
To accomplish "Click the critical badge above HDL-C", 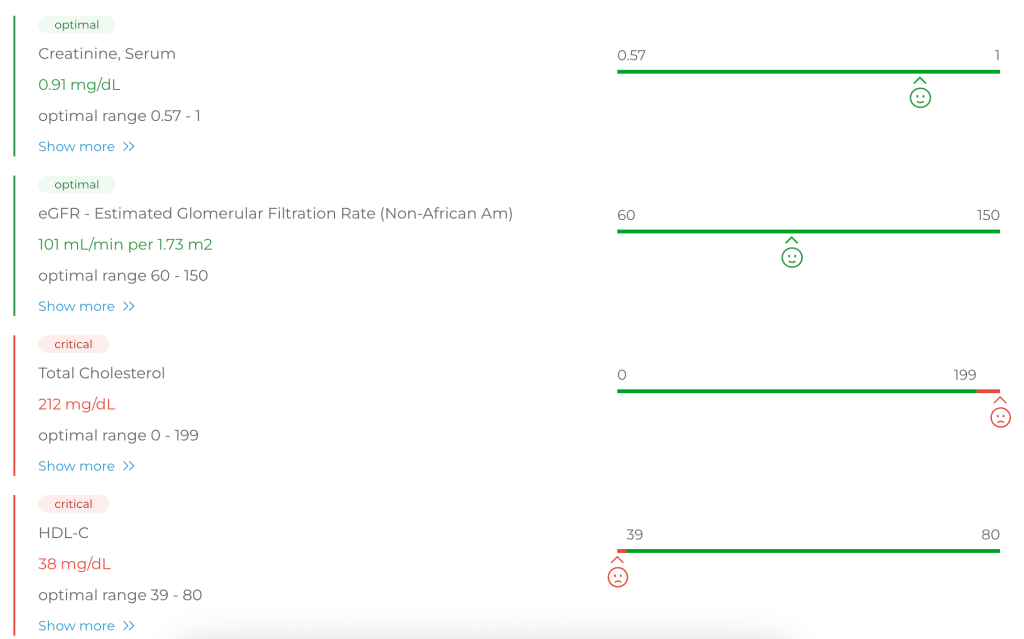I will click(73, 505).
